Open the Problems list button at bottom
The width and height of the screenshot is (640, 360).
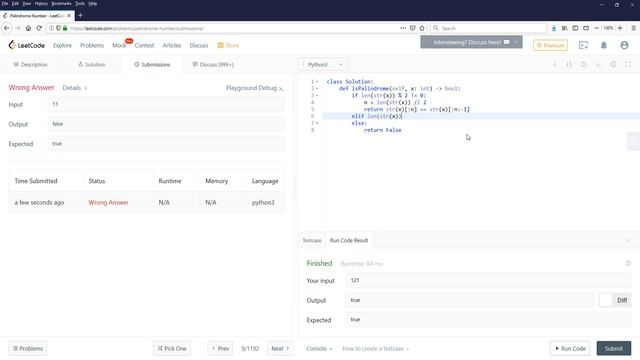(28, 349)
